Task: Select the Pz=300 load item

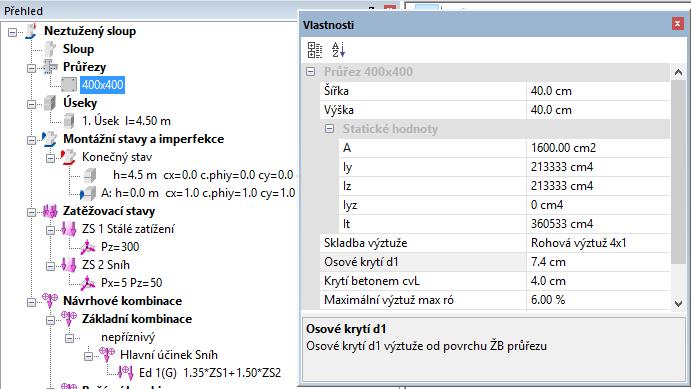Action: coord(120,247)
